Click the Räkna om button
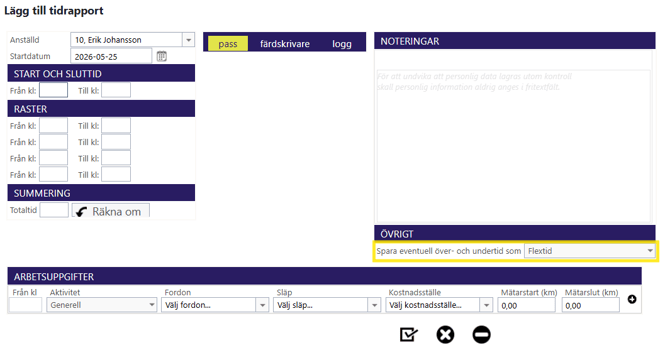Image resolution: width=670 pixels, height=360 pixels. [111, 211]
